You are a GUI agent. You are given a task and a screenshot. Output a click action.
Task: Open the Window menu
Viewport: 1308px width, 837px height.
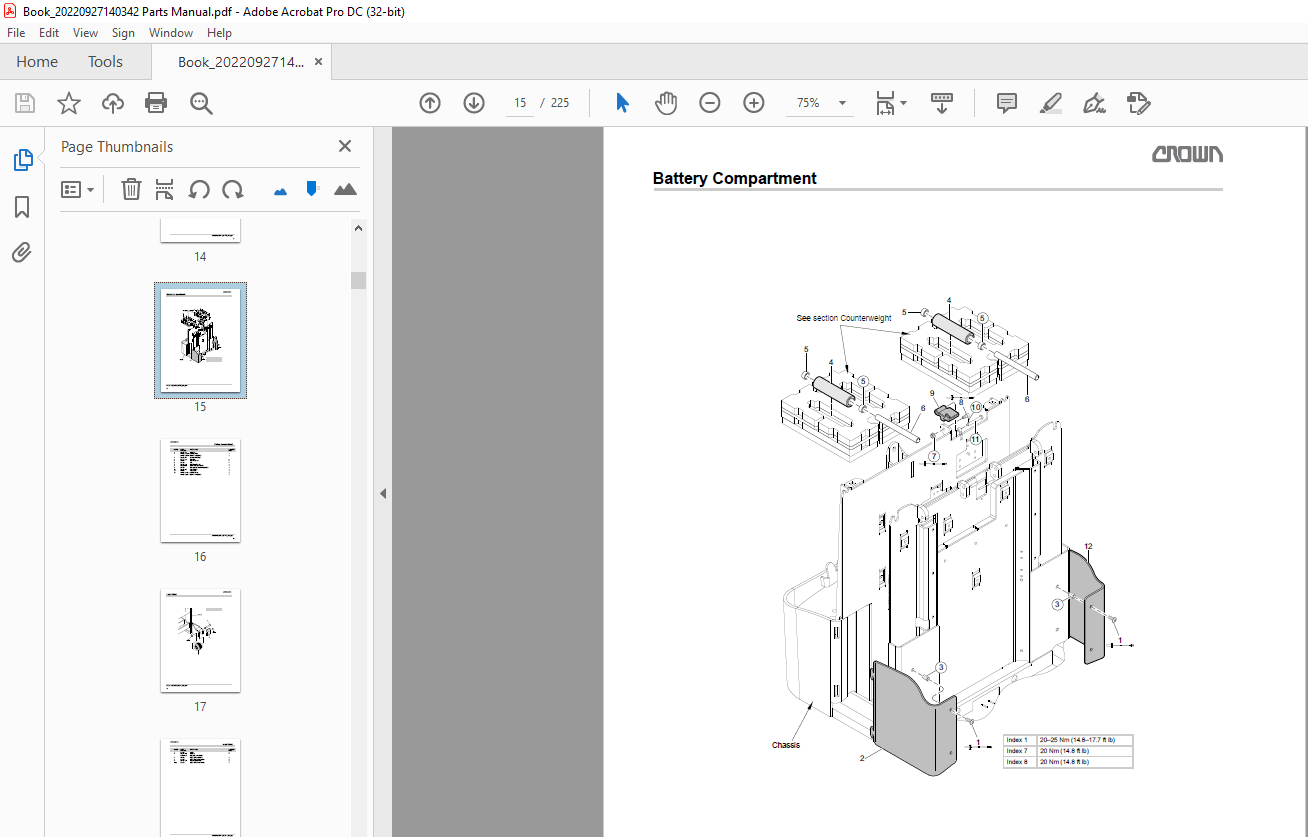click(x=171, y=33)
